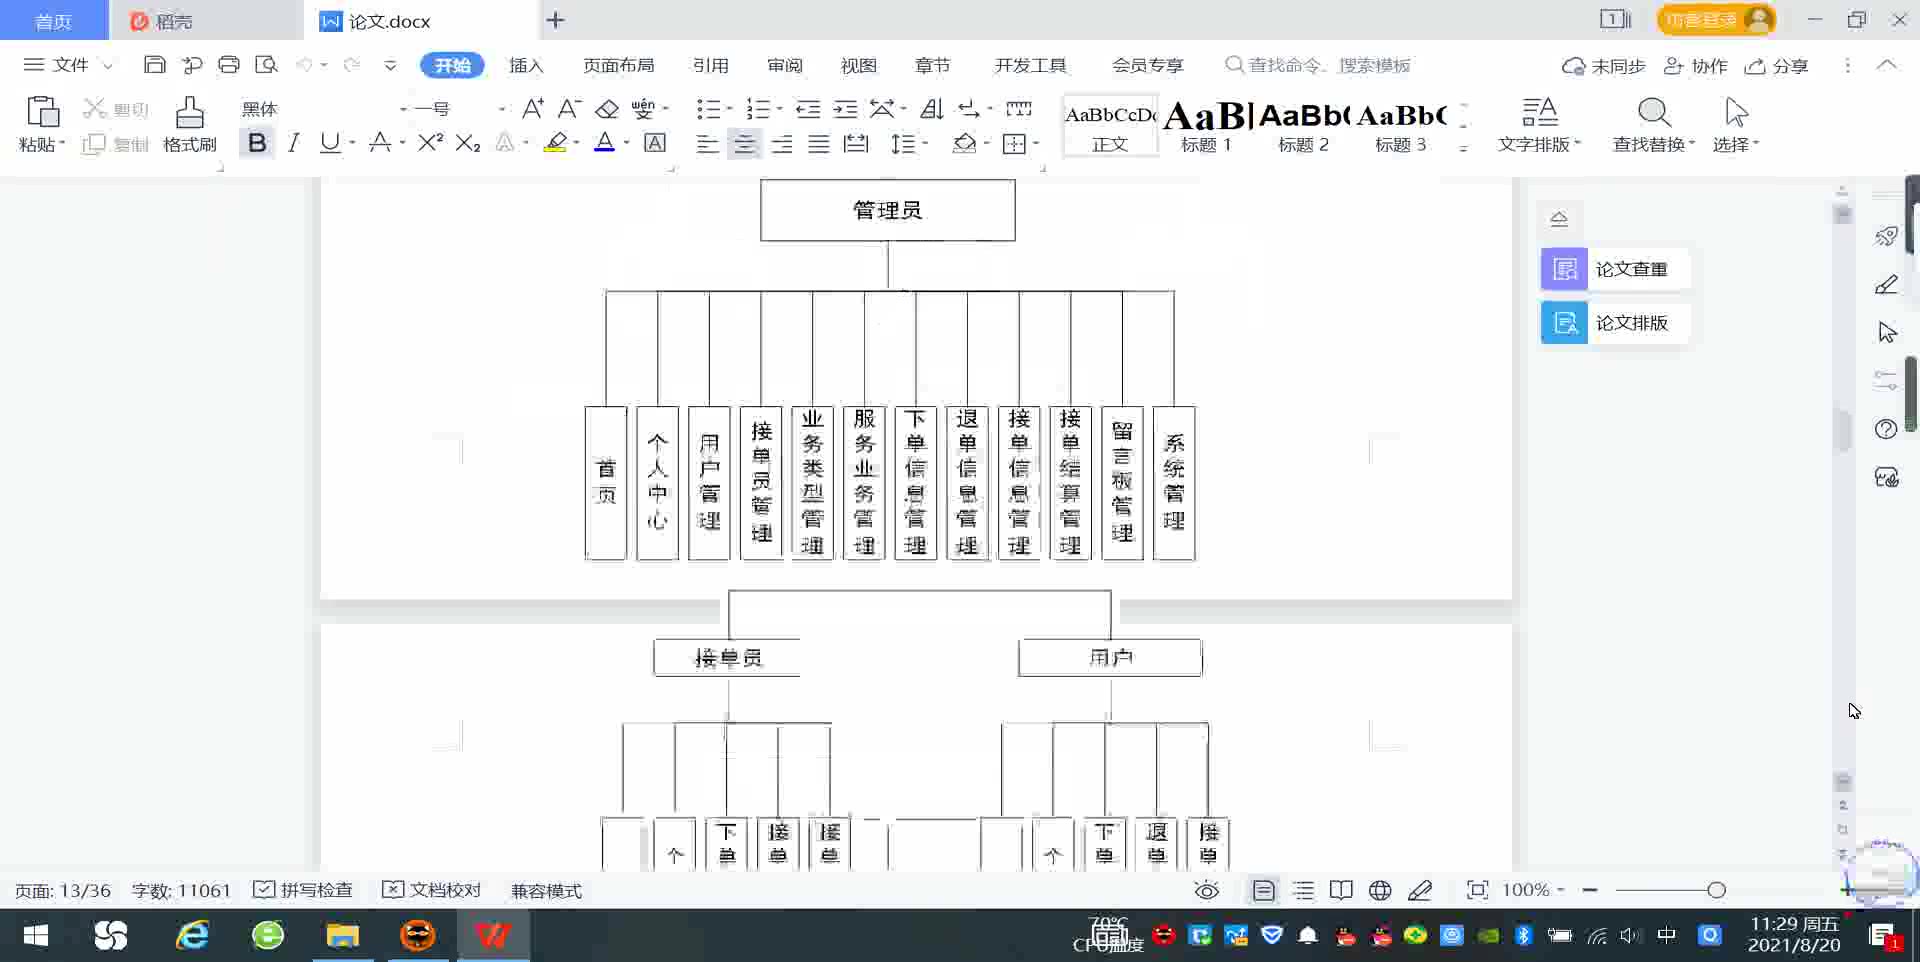
Task: Redo the last undone action
Action: click(x=351, y=65)
